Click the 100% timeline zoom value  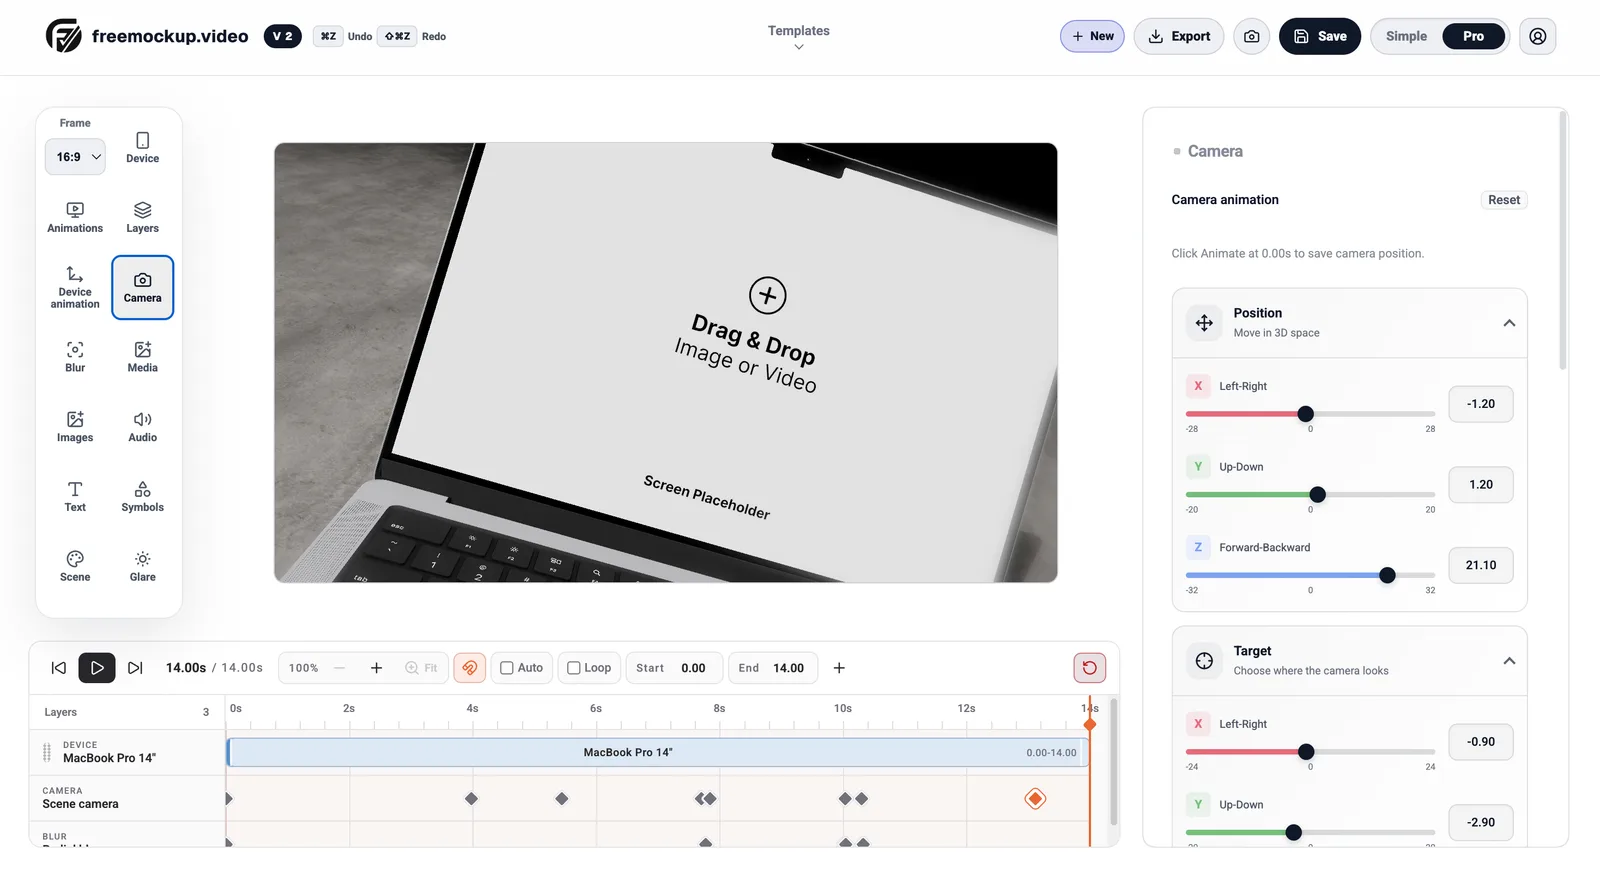303,668
